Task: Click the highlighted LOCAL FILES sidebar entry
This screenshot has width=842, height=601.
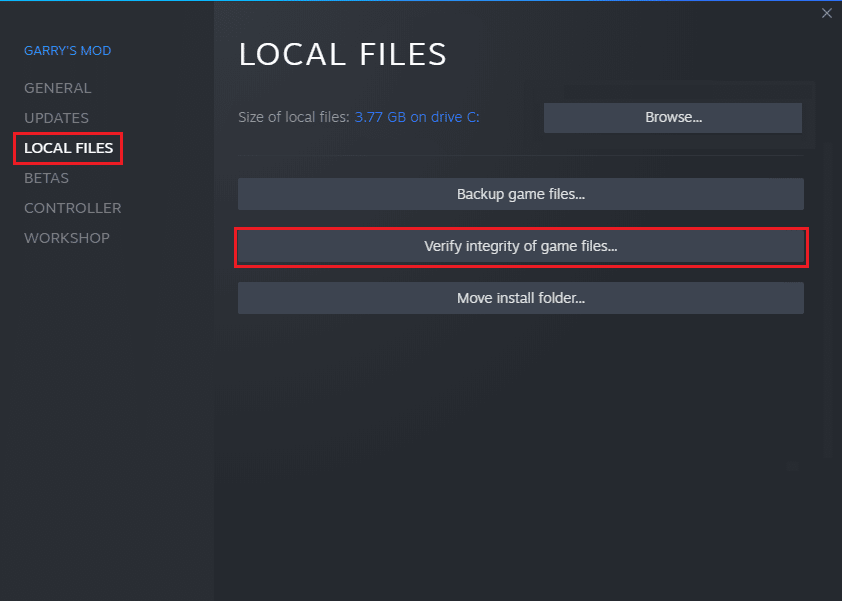Action: coord(67,148)
